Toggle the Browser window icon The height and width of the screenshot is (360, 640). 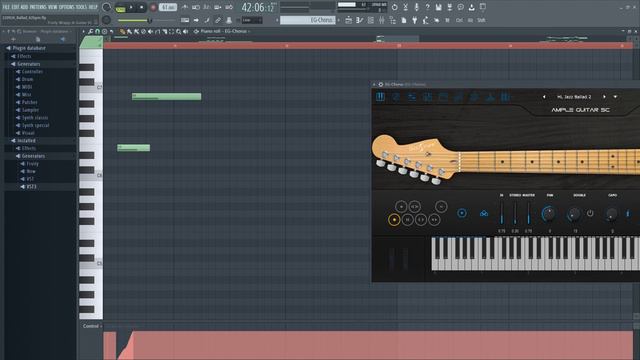tap(392, 20)
